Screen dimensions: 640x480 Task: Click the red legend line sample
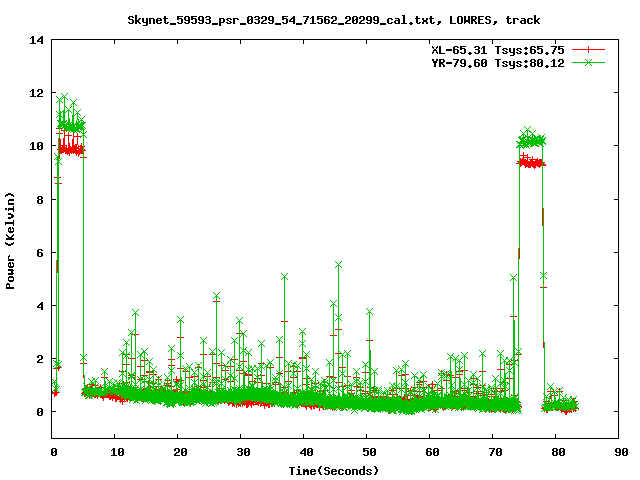[x=588, y=50]
